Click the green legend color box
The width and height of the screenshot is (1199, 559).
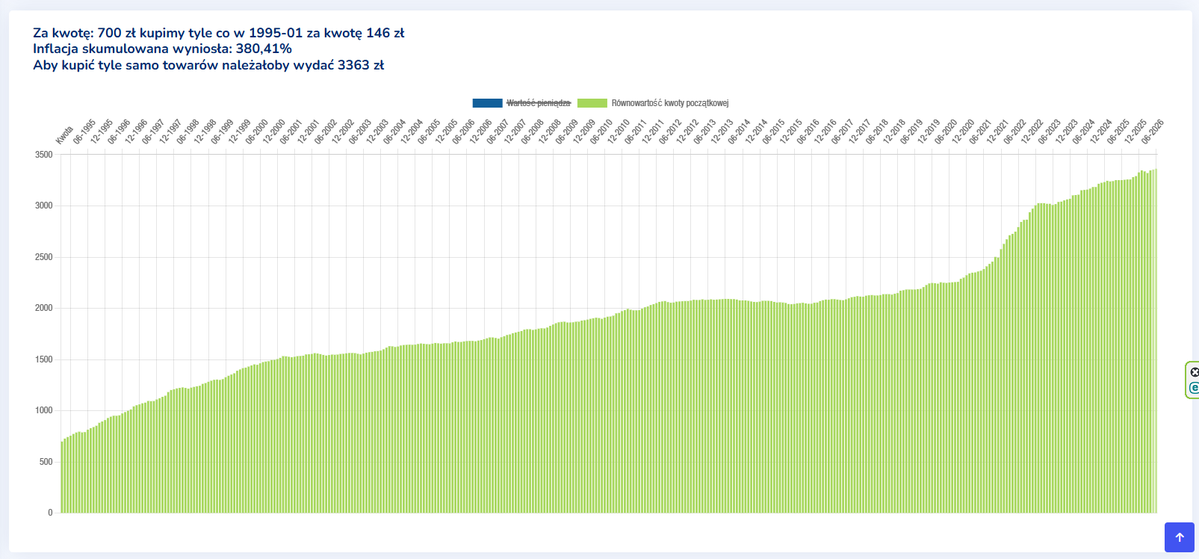point(592,103)
